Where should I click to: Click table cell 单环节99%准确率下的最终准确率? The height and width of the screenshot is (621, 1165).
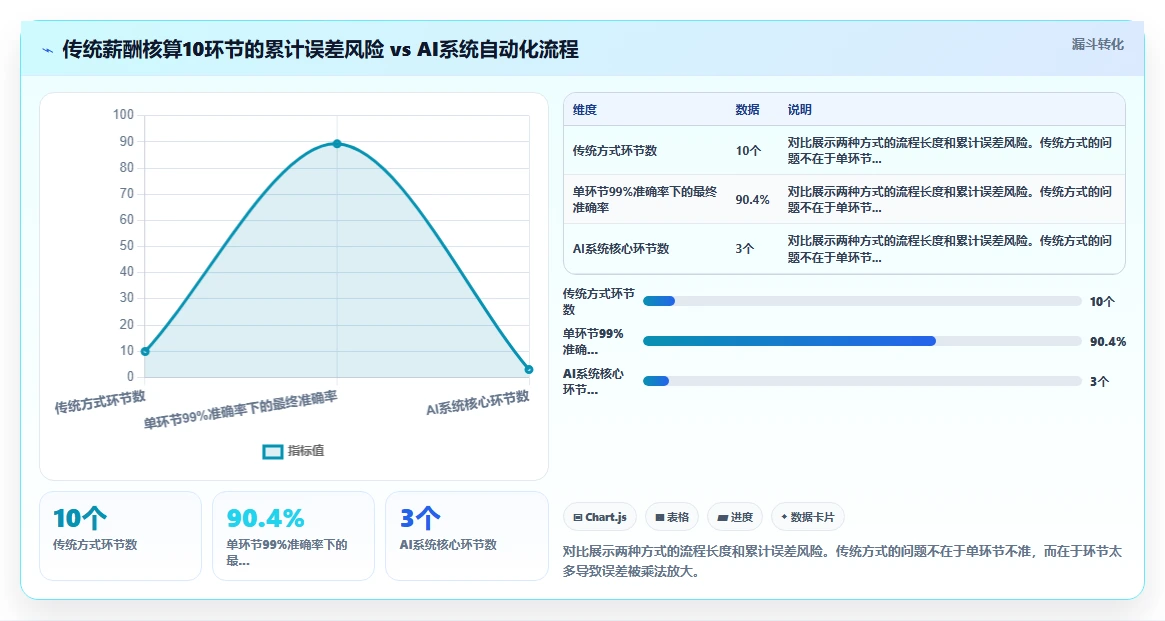click(x=645, y=200)
